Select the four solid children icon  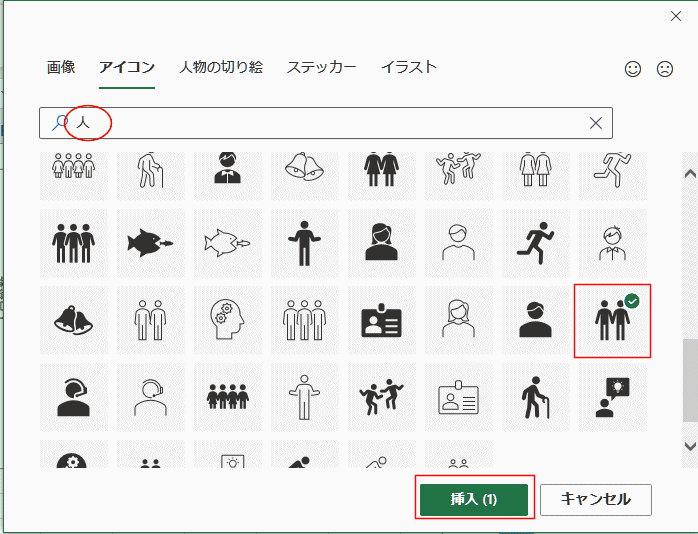[x=227, y=397]
